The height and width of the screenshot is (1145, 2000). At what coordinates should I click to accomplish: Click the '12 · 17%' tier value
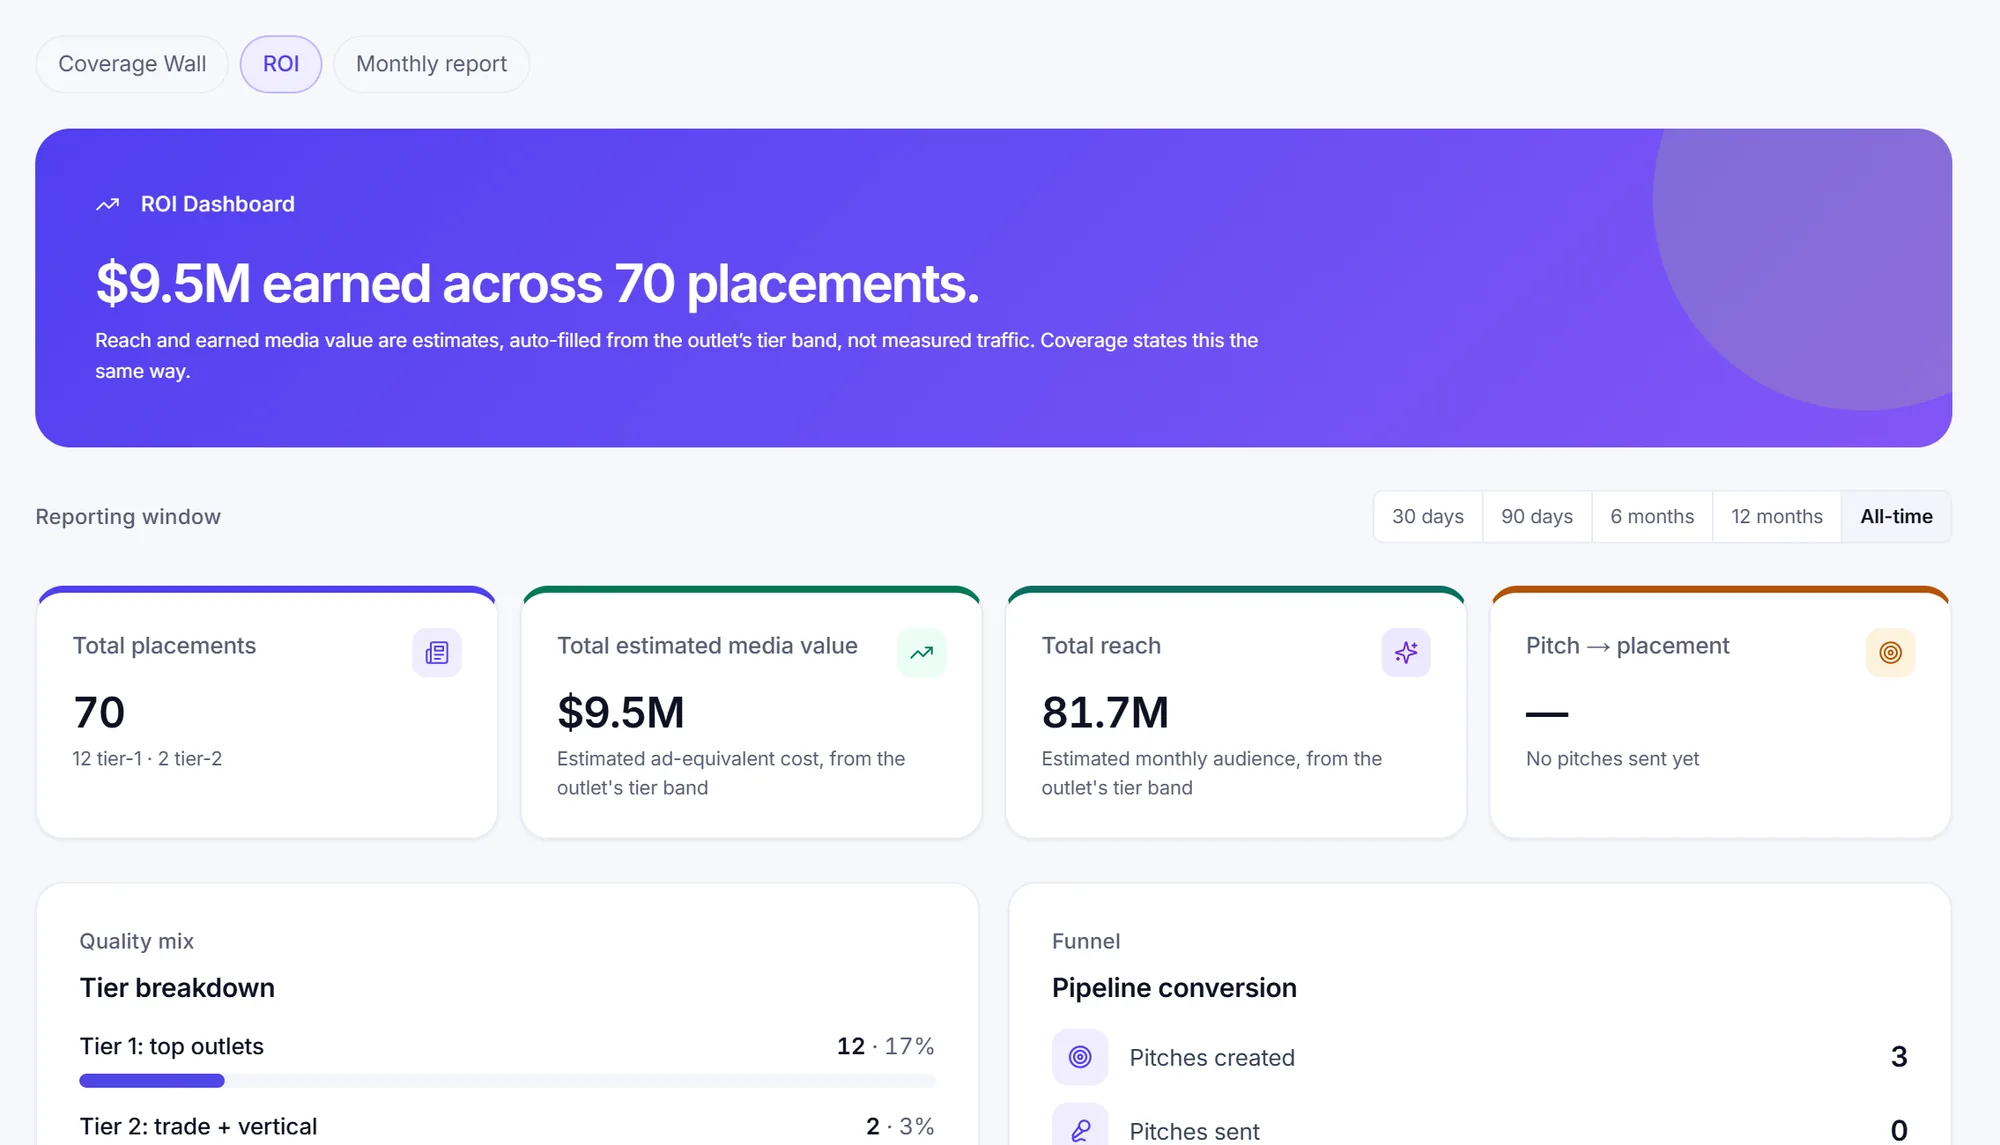885,1046
